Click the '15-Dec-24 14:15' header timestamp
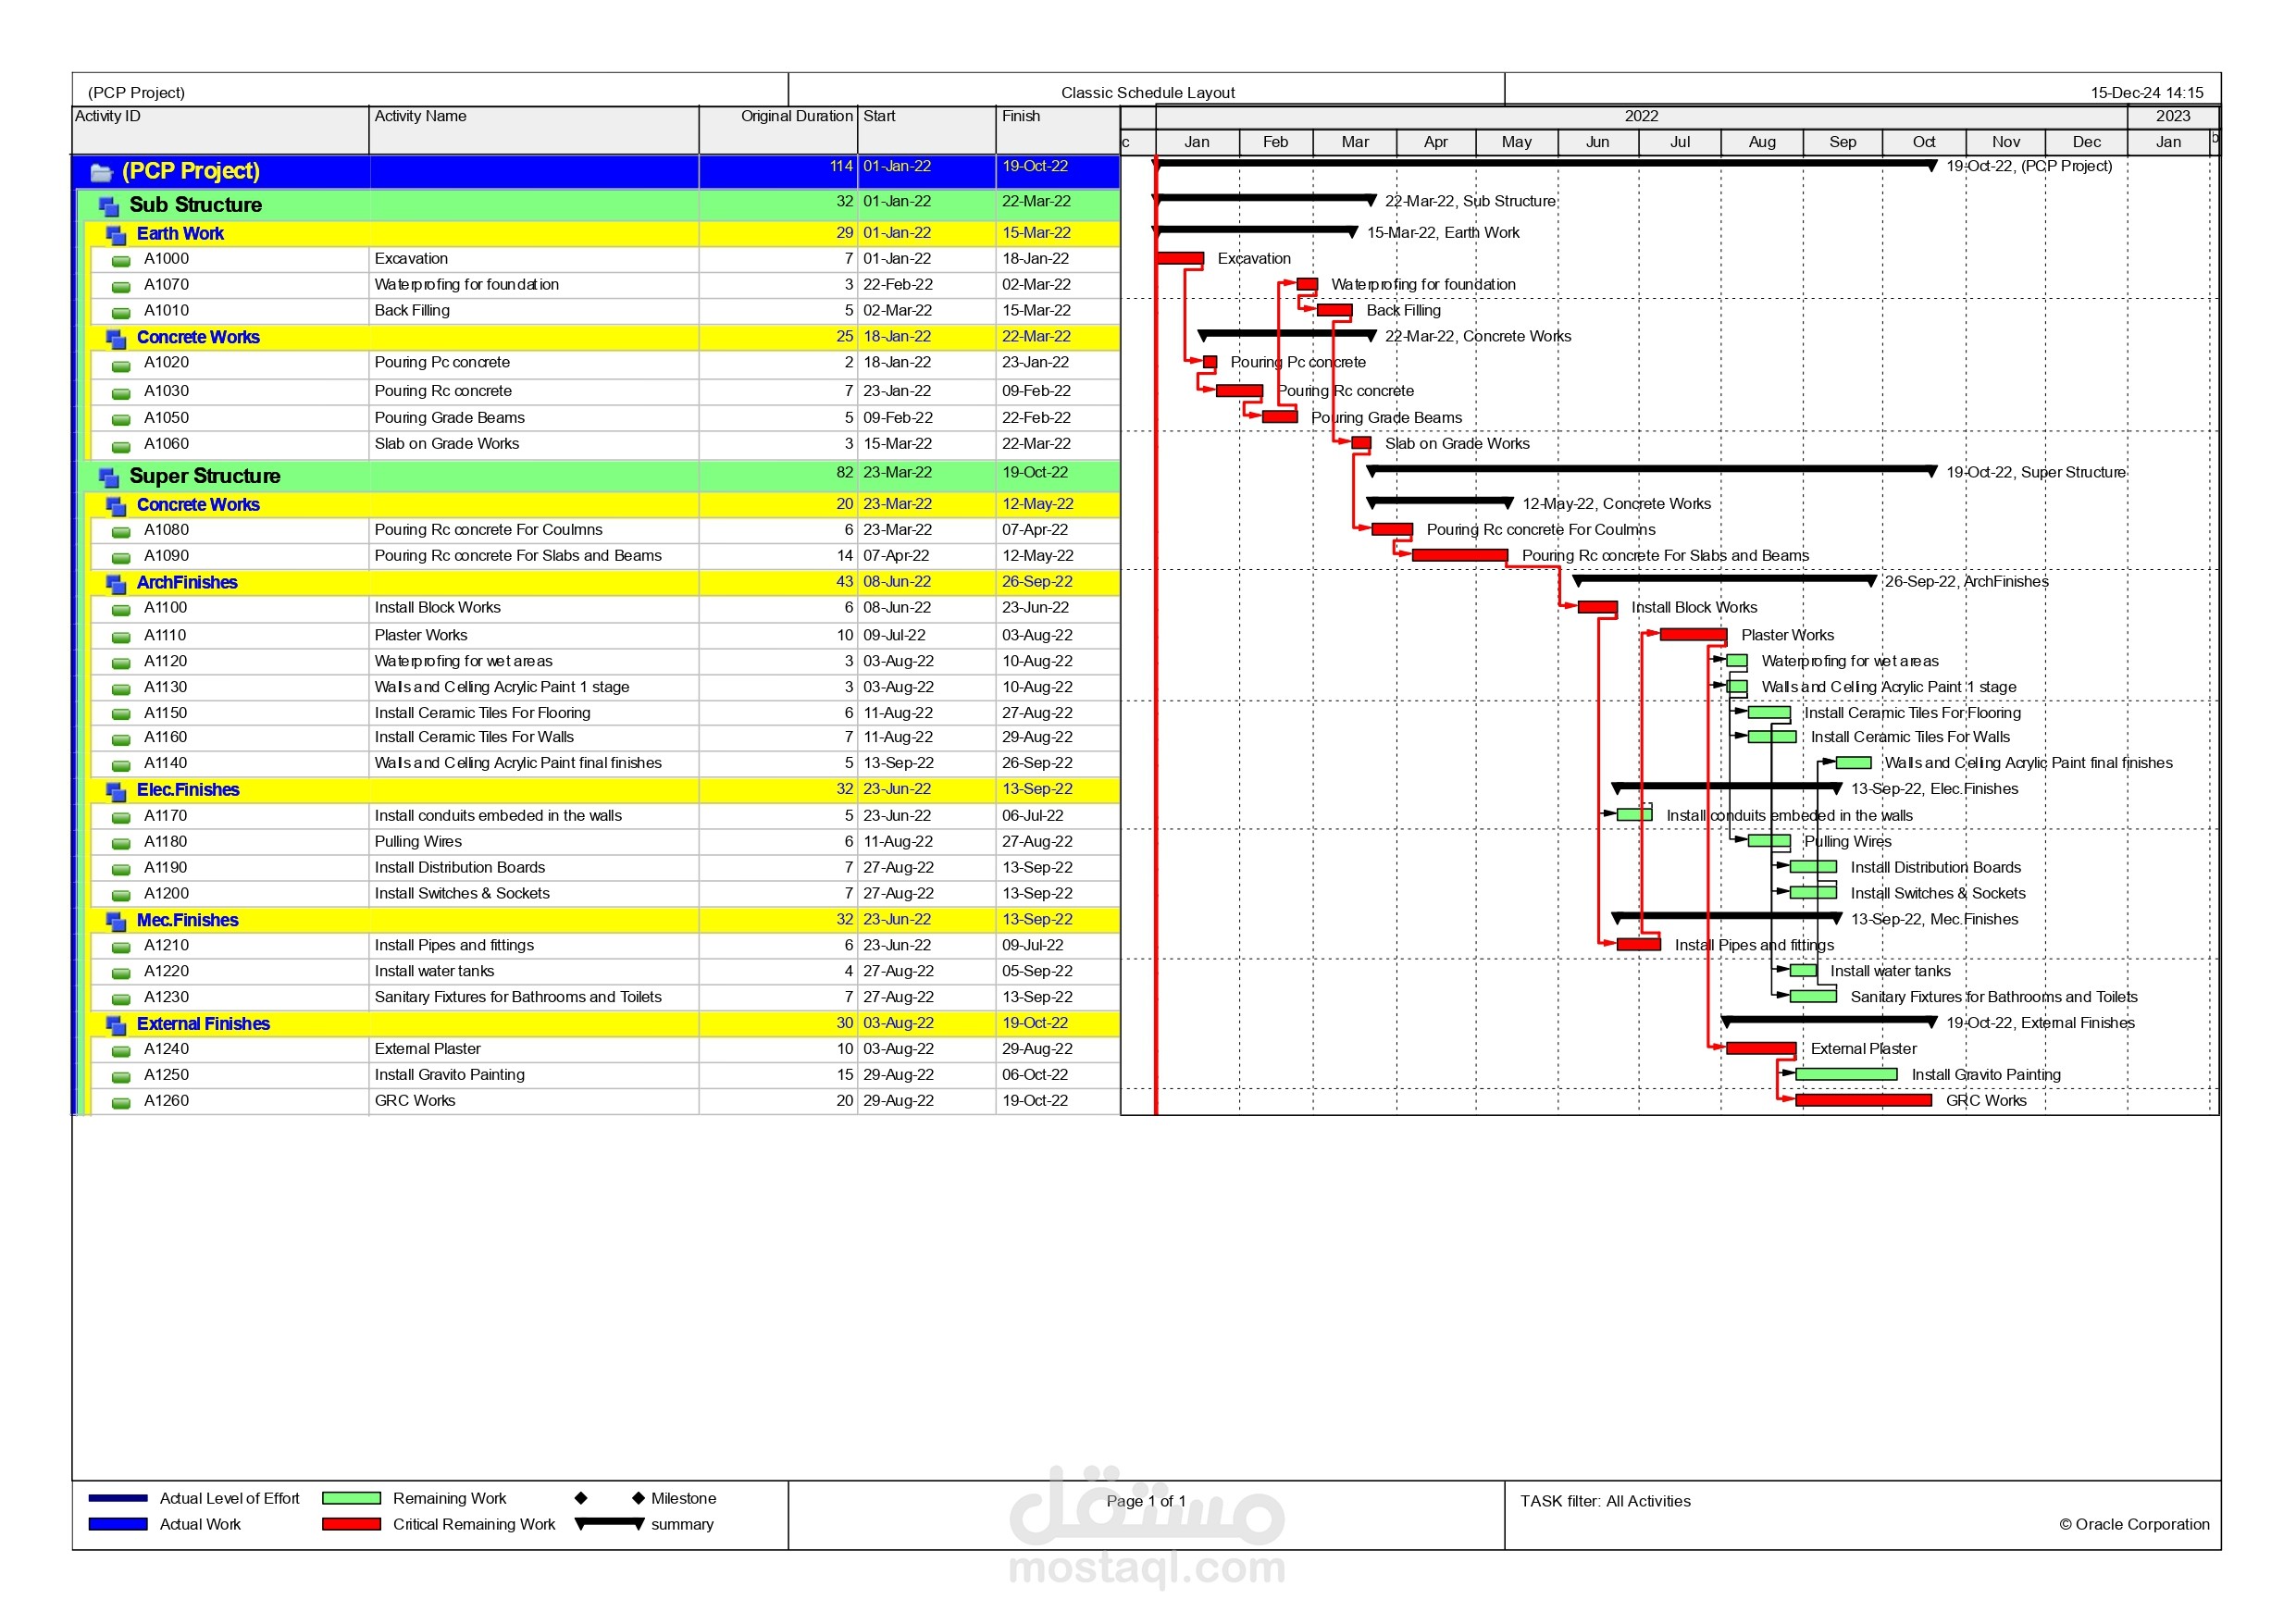This screenshot has height=1624, width=2296. tap(2147, 93)
